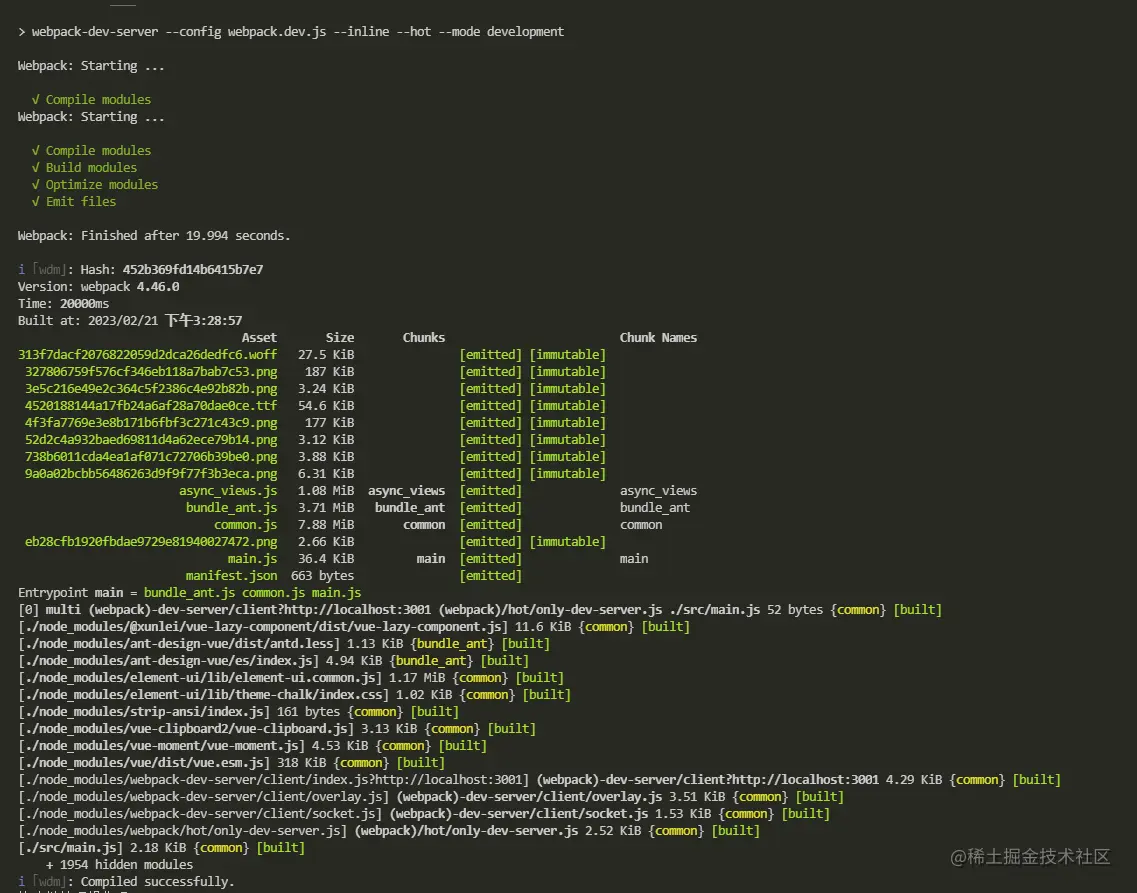Click the 'Size' column header
The height and width of the screenshot is (893, 1137).
tap(340, 338)
